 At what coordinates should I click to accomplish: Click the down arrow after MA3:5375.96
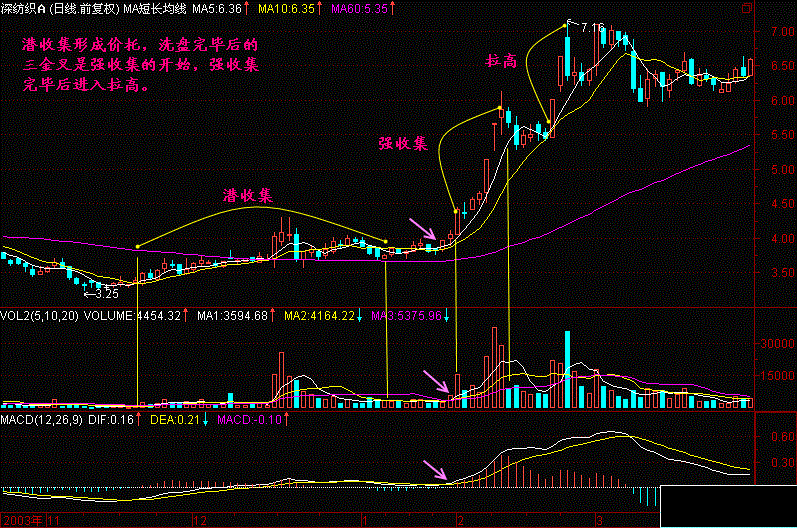pos(445,316)
